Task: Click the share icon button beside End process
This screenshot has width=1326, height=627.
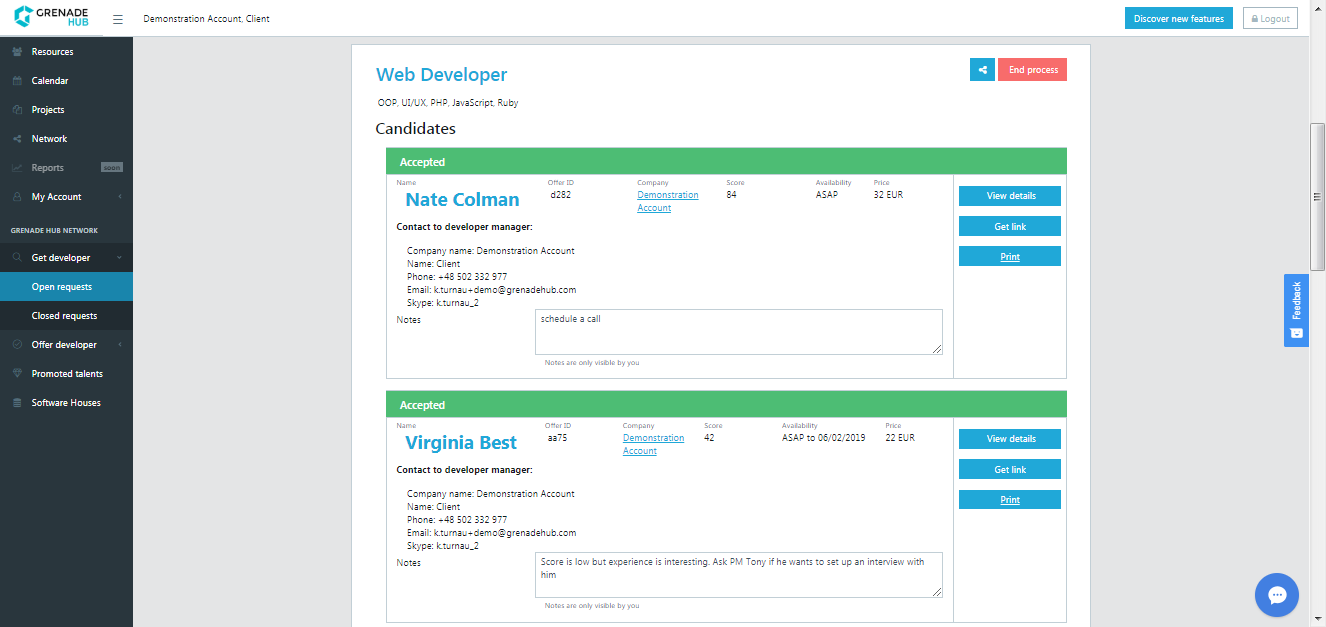Action: tap(982, 70)
